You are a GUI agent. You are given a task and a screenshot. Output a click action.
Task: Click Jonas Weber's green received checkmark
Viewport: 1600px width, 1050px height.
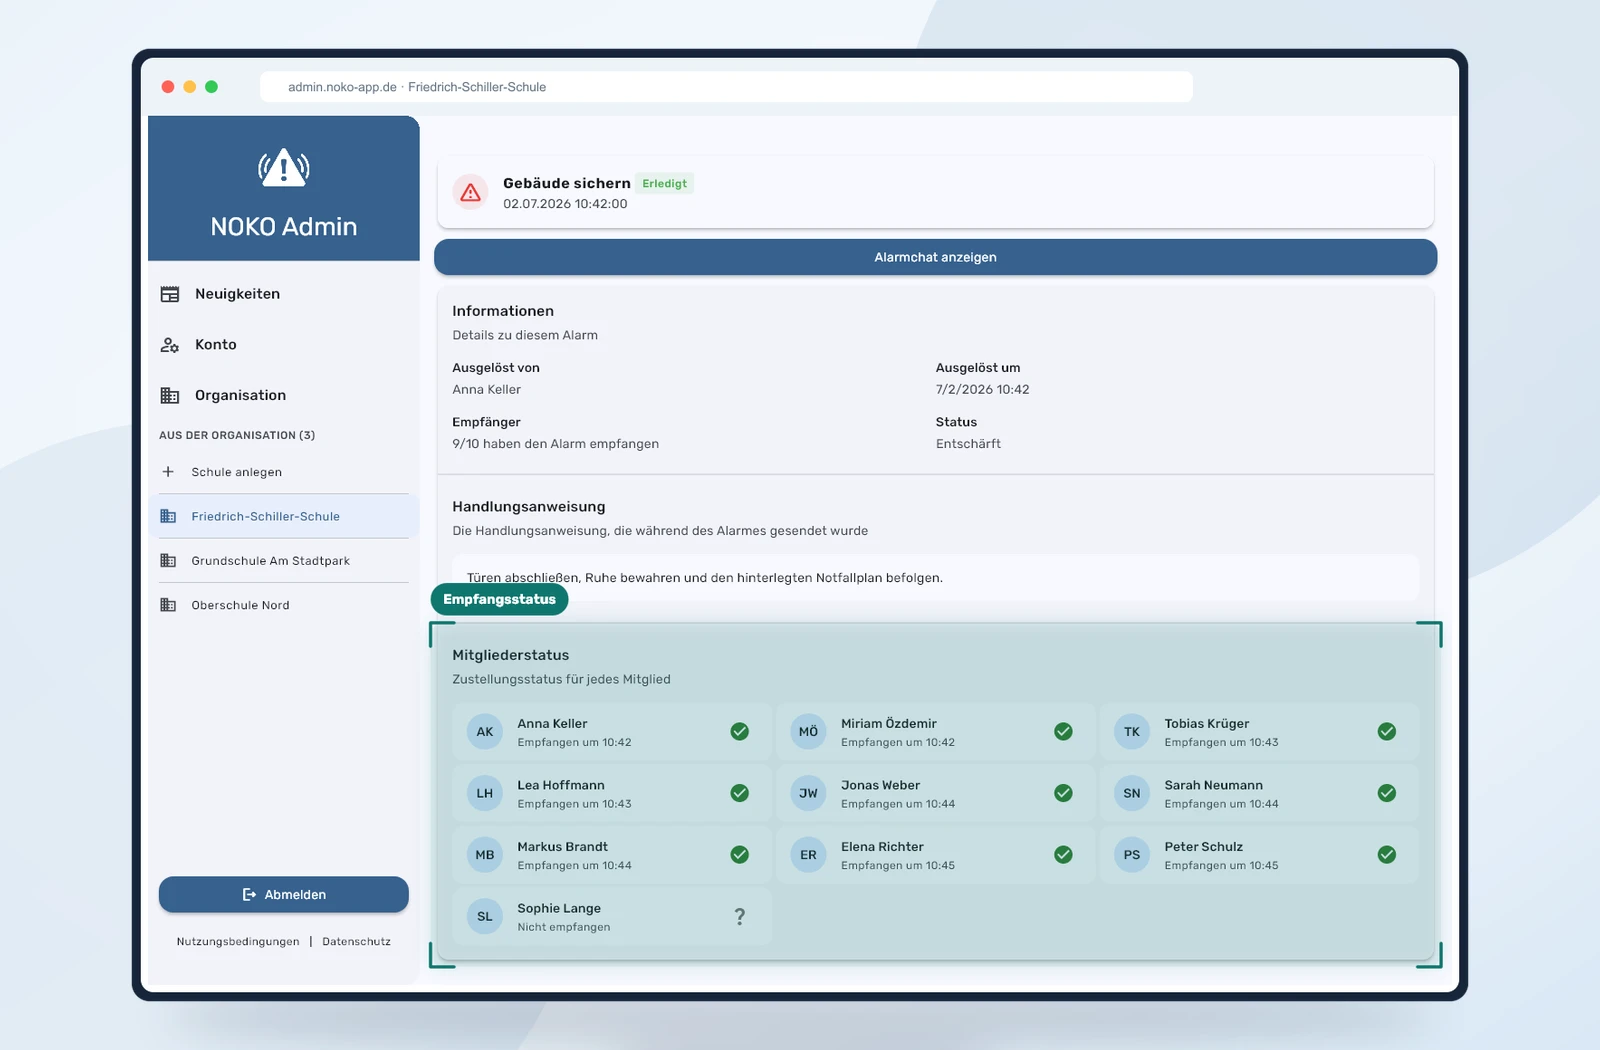click(1063, 793)
